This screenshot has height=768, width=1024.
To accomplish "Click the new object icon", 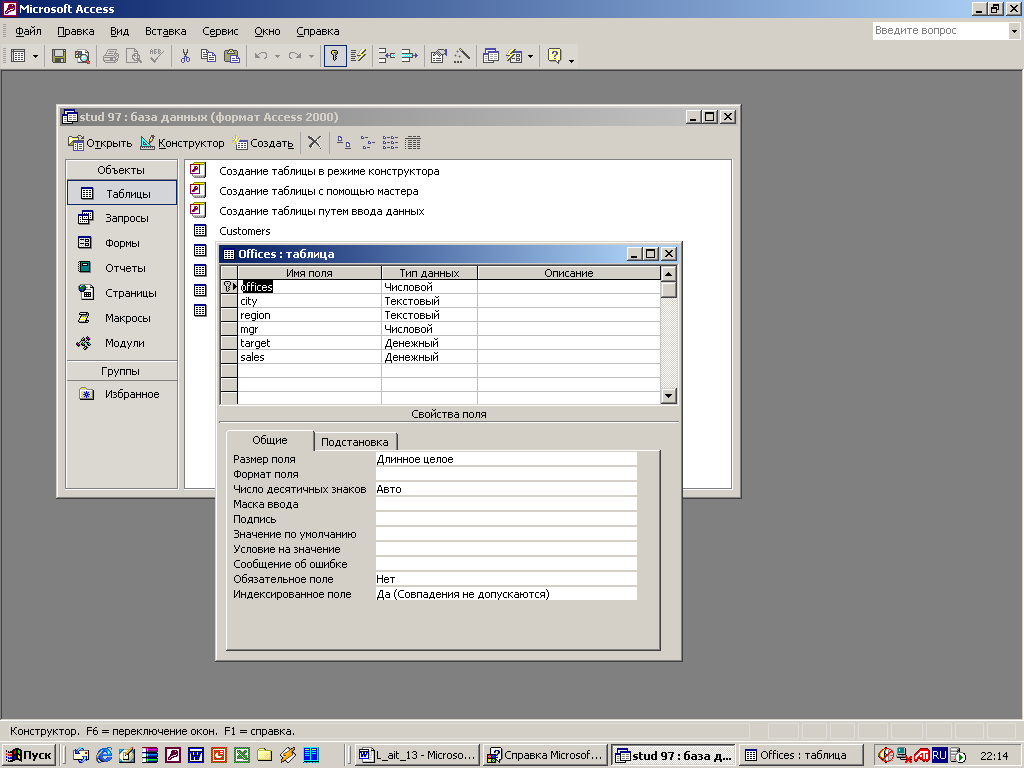I will pos(515,56).
